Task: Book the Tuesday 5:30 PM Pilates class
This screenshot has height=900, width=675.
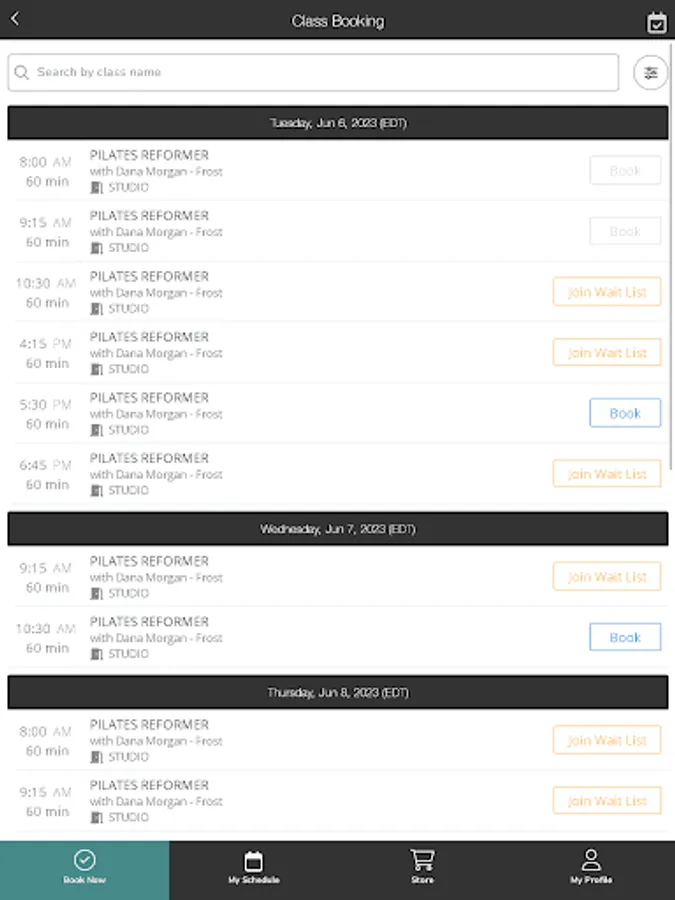Action: click(x=624, y=413)
